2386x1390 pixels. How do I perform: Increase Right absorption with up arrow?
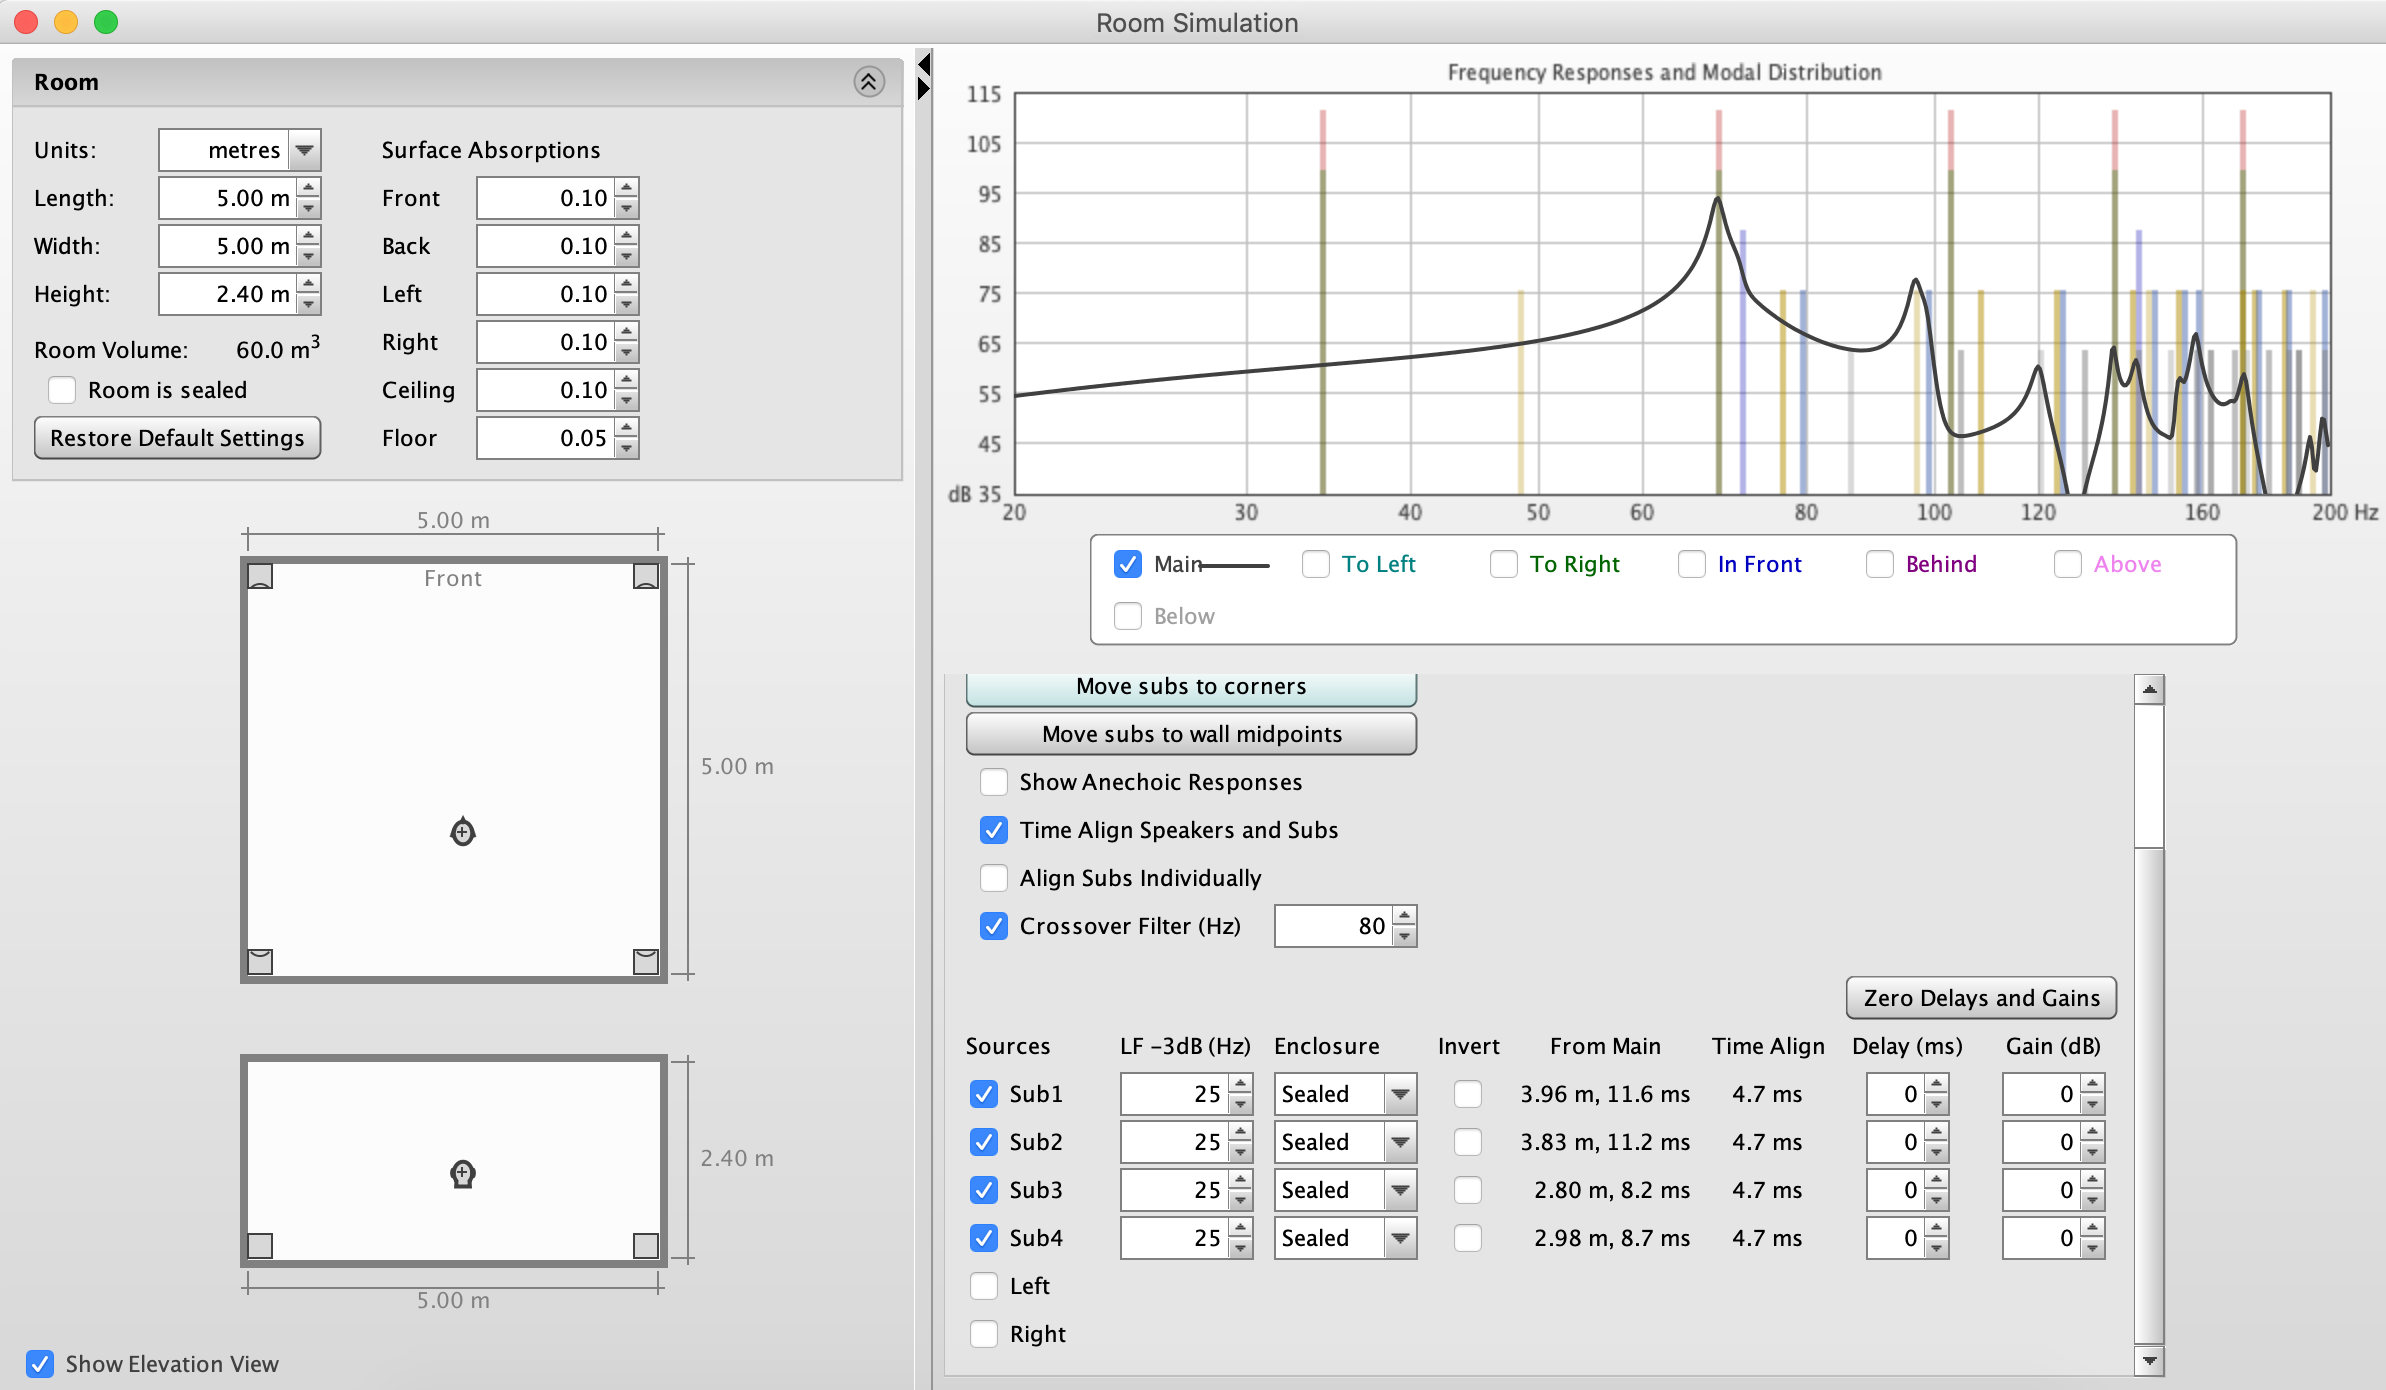(627, 332)
